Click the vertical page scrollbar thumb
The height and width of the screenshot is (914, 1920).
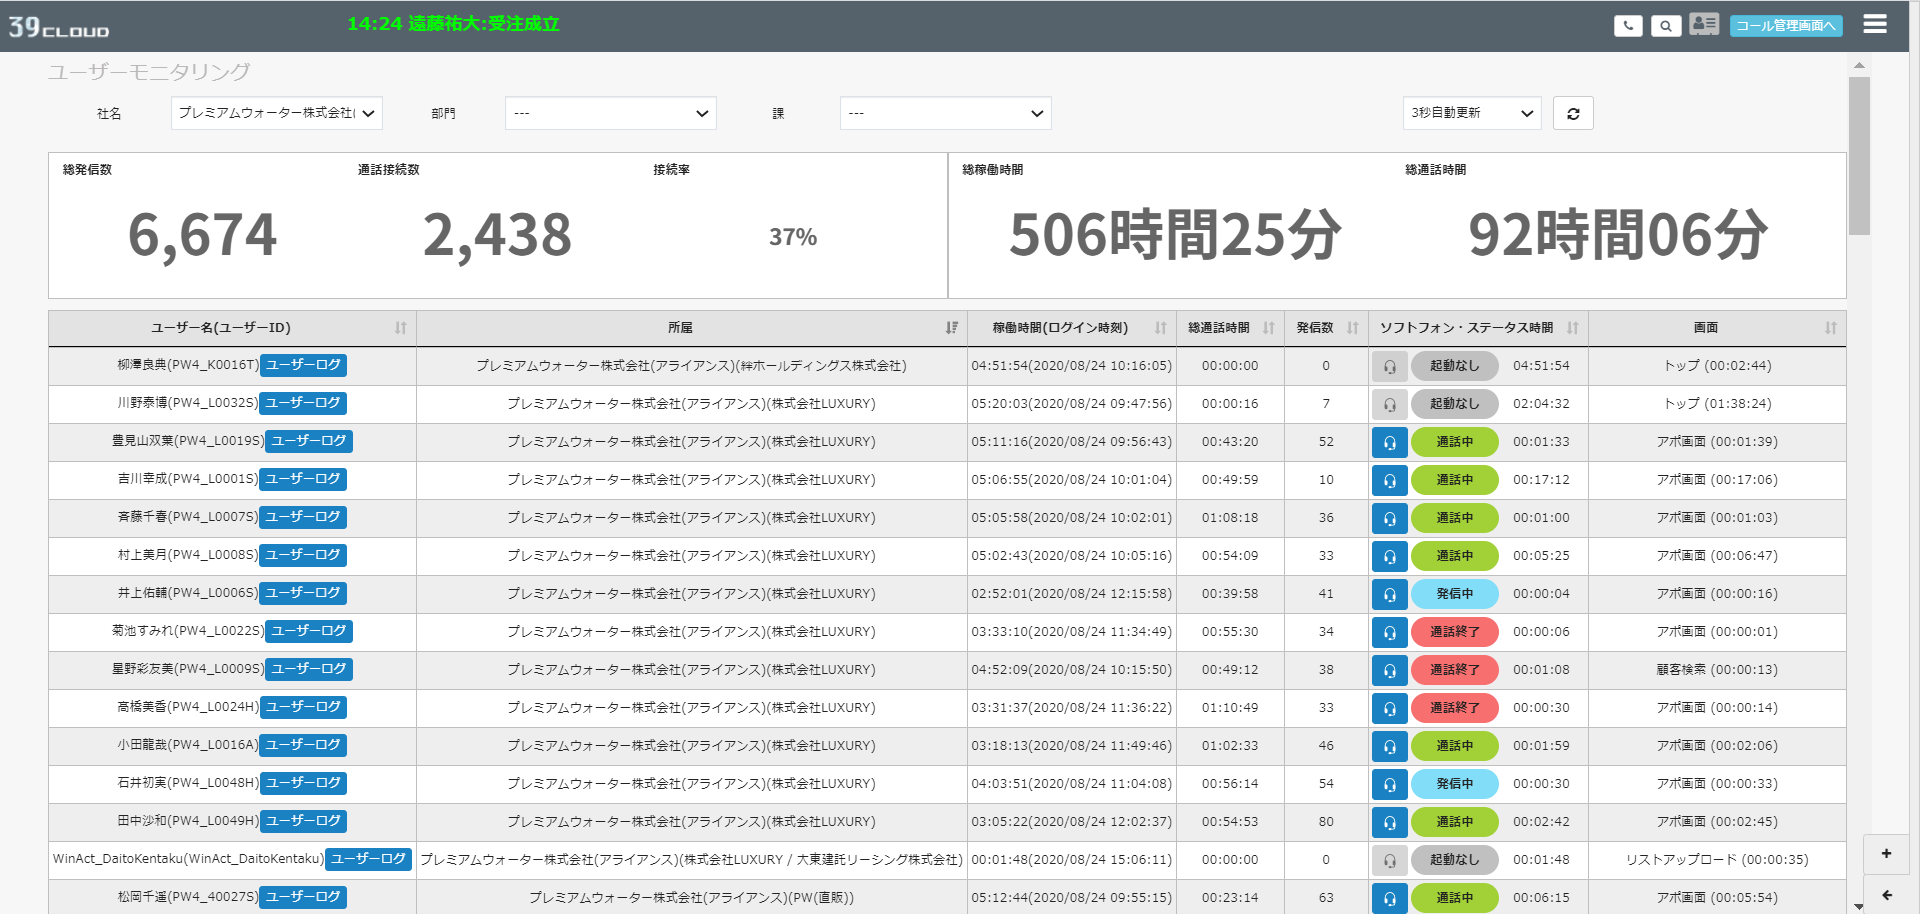1859,156
